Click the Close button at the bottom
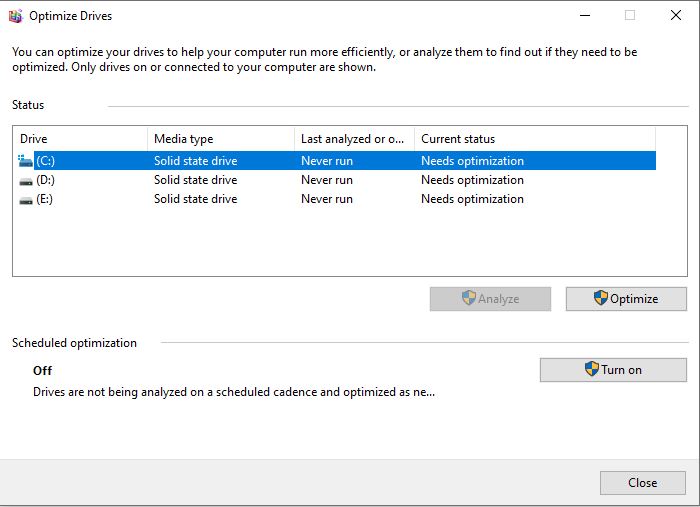Viewport: 700px width, 507px height. coord(642,482)
